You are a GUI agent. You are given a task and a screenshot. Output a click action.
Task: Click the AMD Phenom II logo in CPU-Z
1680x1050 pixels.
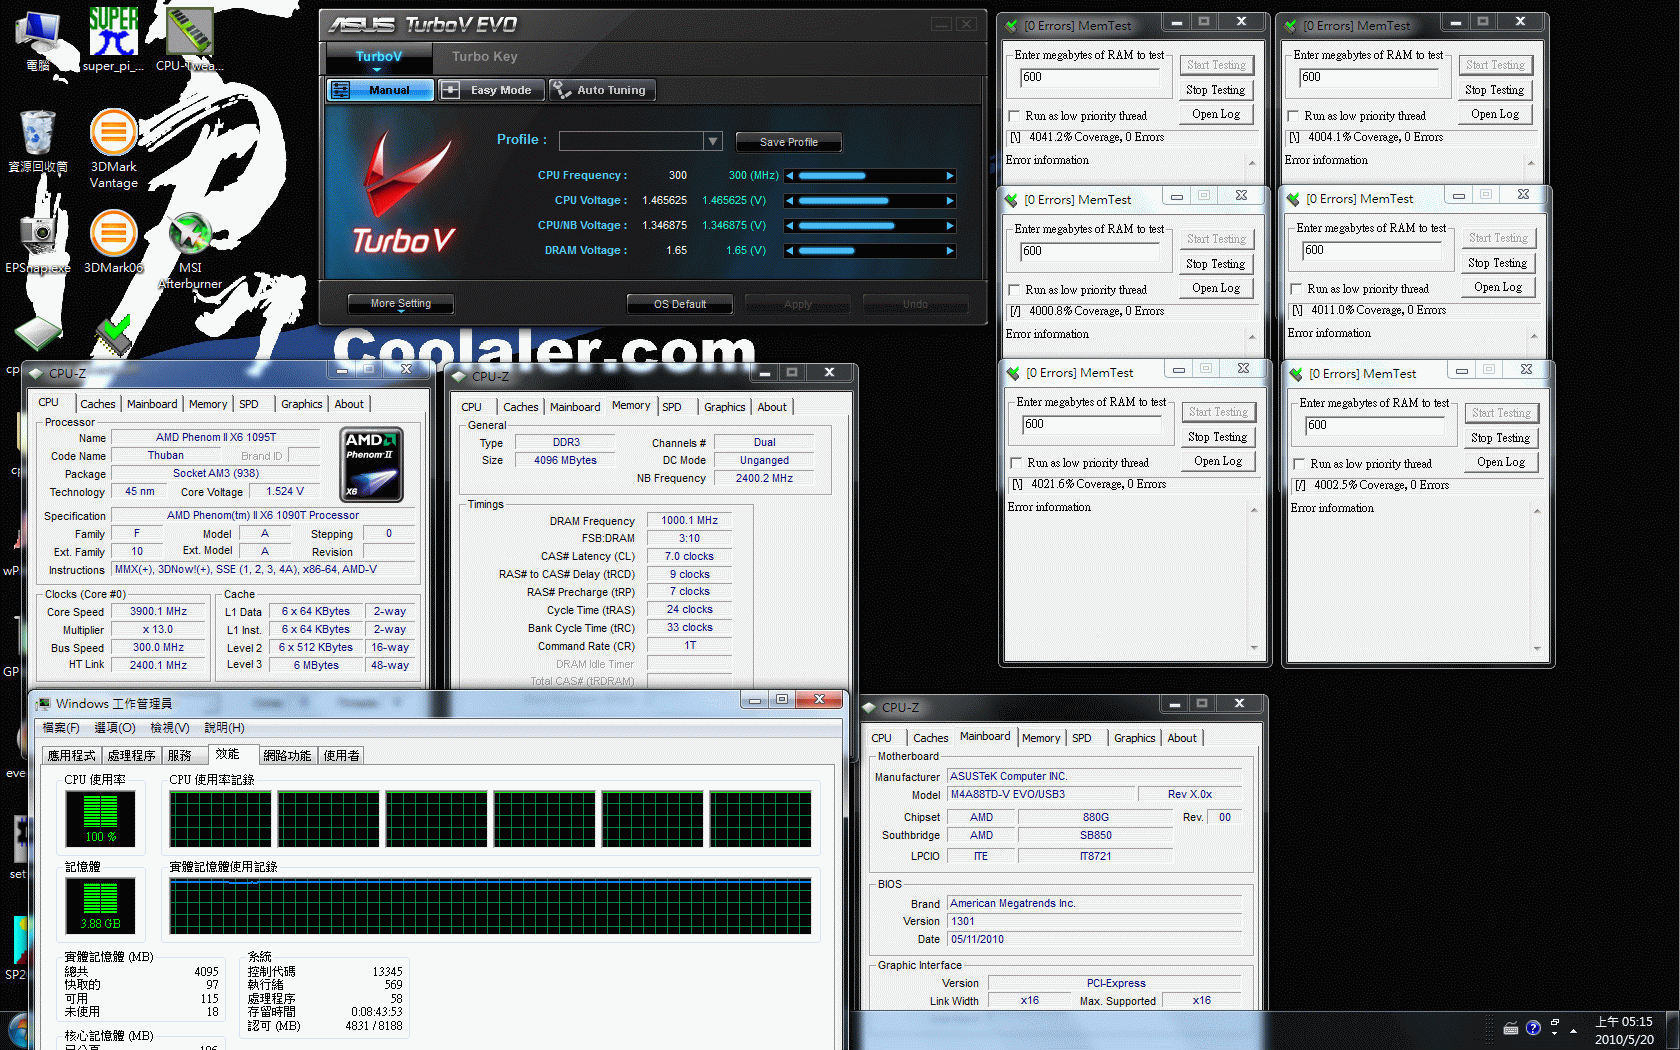372,465
